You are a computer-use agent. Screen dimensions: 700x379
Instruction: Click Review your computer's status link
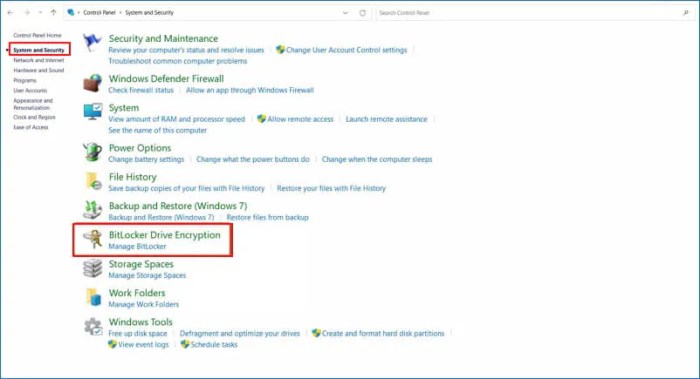pyautogui.click(x=186, y=50)
